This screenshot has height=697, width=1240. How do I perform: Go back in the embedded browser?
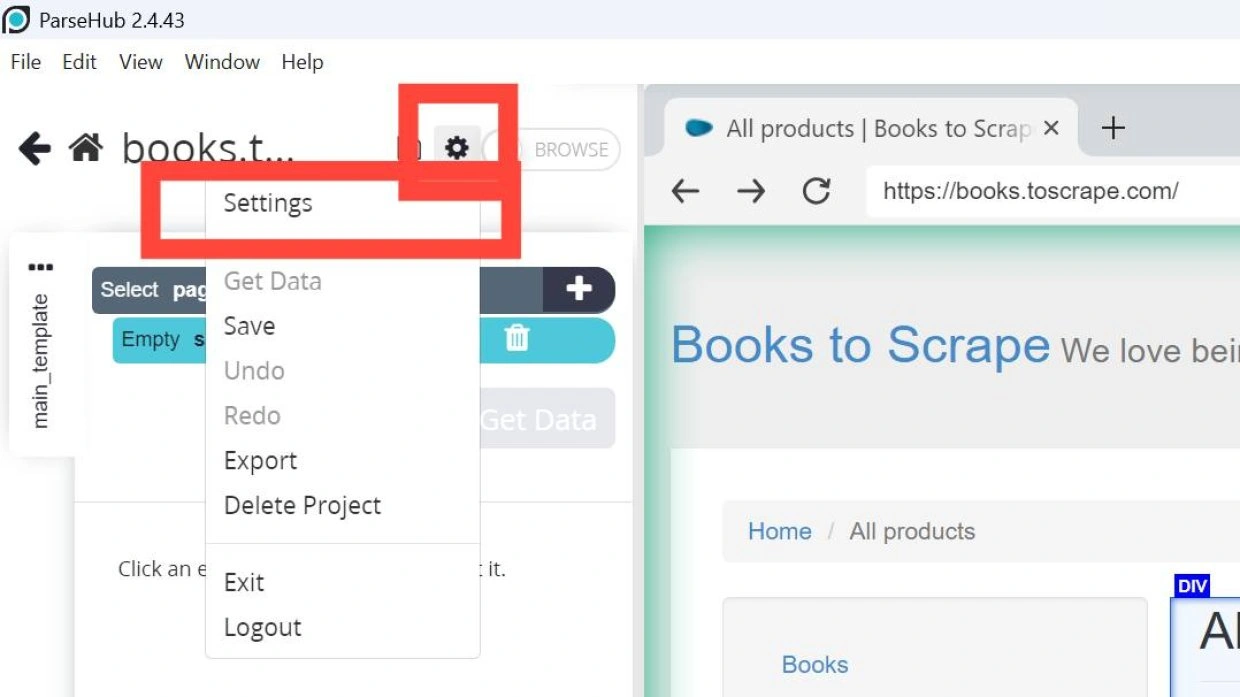click(686, 191)
